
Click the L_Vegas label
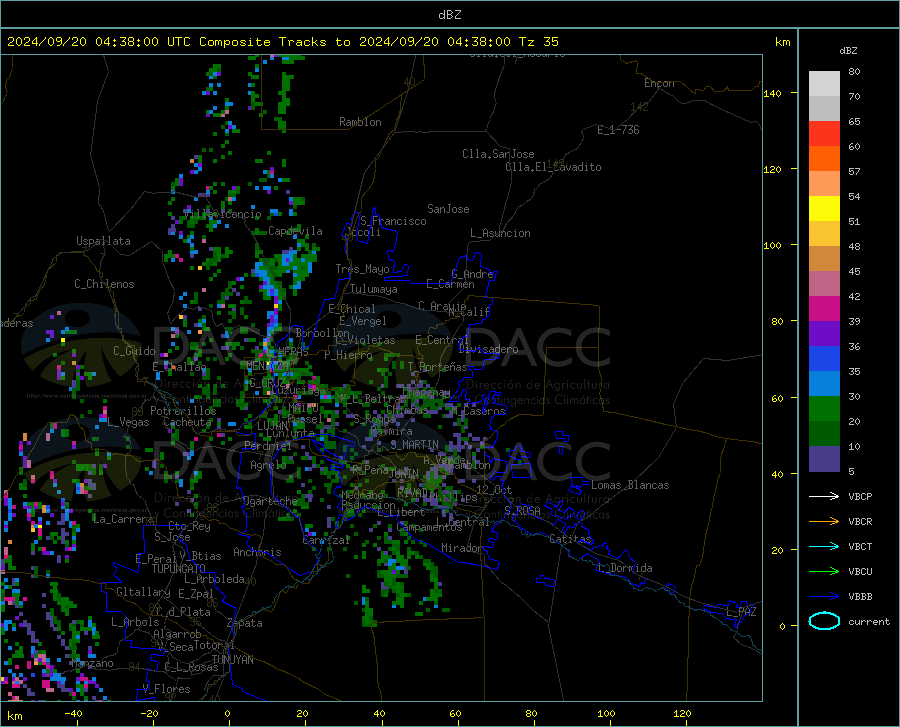pyautogui.click(x=128, y=422)
